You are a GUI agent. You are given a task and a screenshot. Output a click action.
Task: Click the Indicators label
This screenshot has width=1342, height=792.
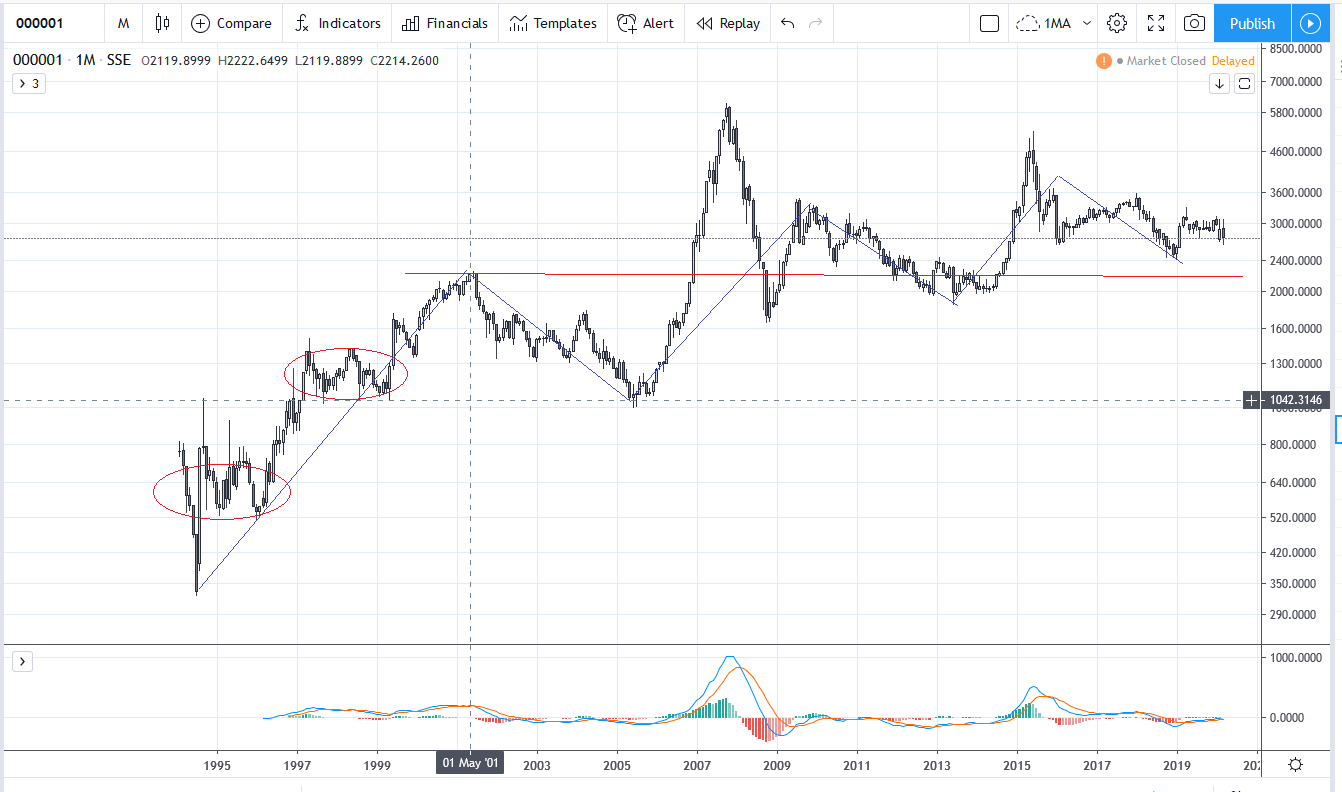pyautogui.click(x=350, y=23)
